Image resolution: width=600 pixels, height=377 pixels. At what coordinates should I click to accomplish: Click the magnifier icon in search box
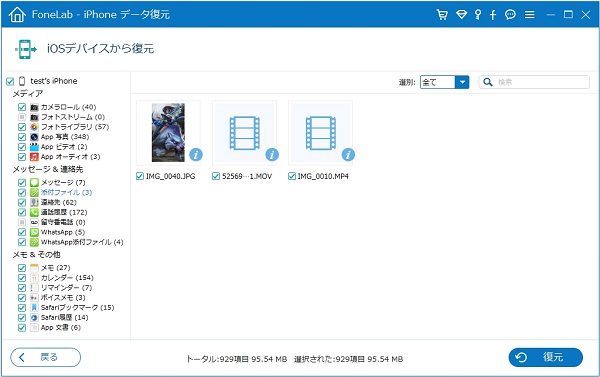488,82
